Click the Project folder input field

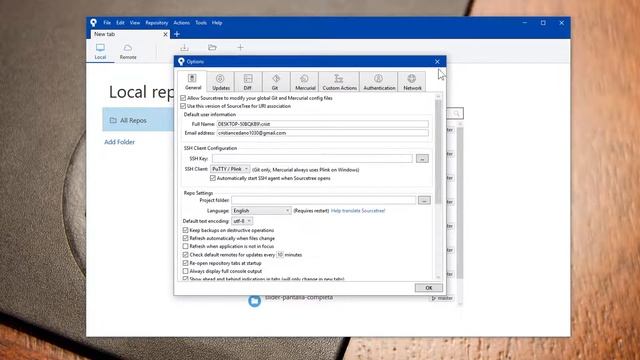point(324,200)
